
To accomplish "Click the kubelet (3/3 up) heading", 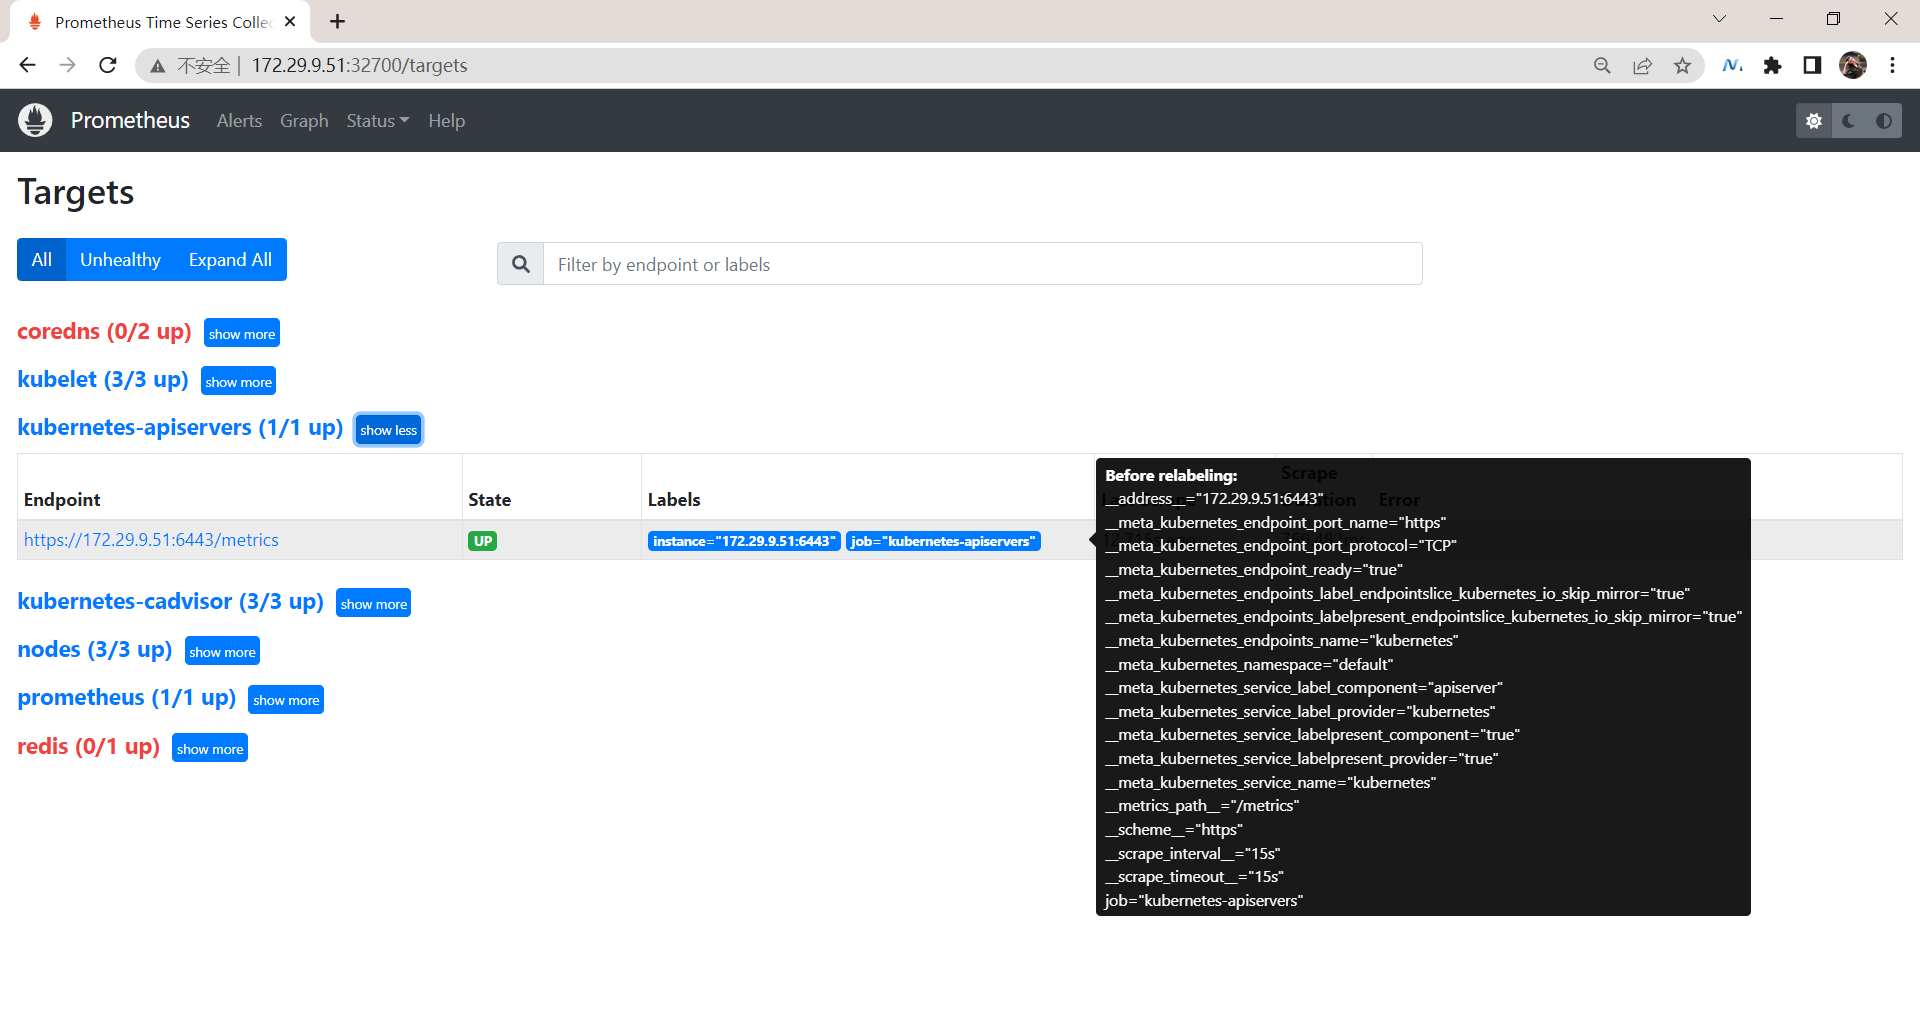I will coord(103,380).
